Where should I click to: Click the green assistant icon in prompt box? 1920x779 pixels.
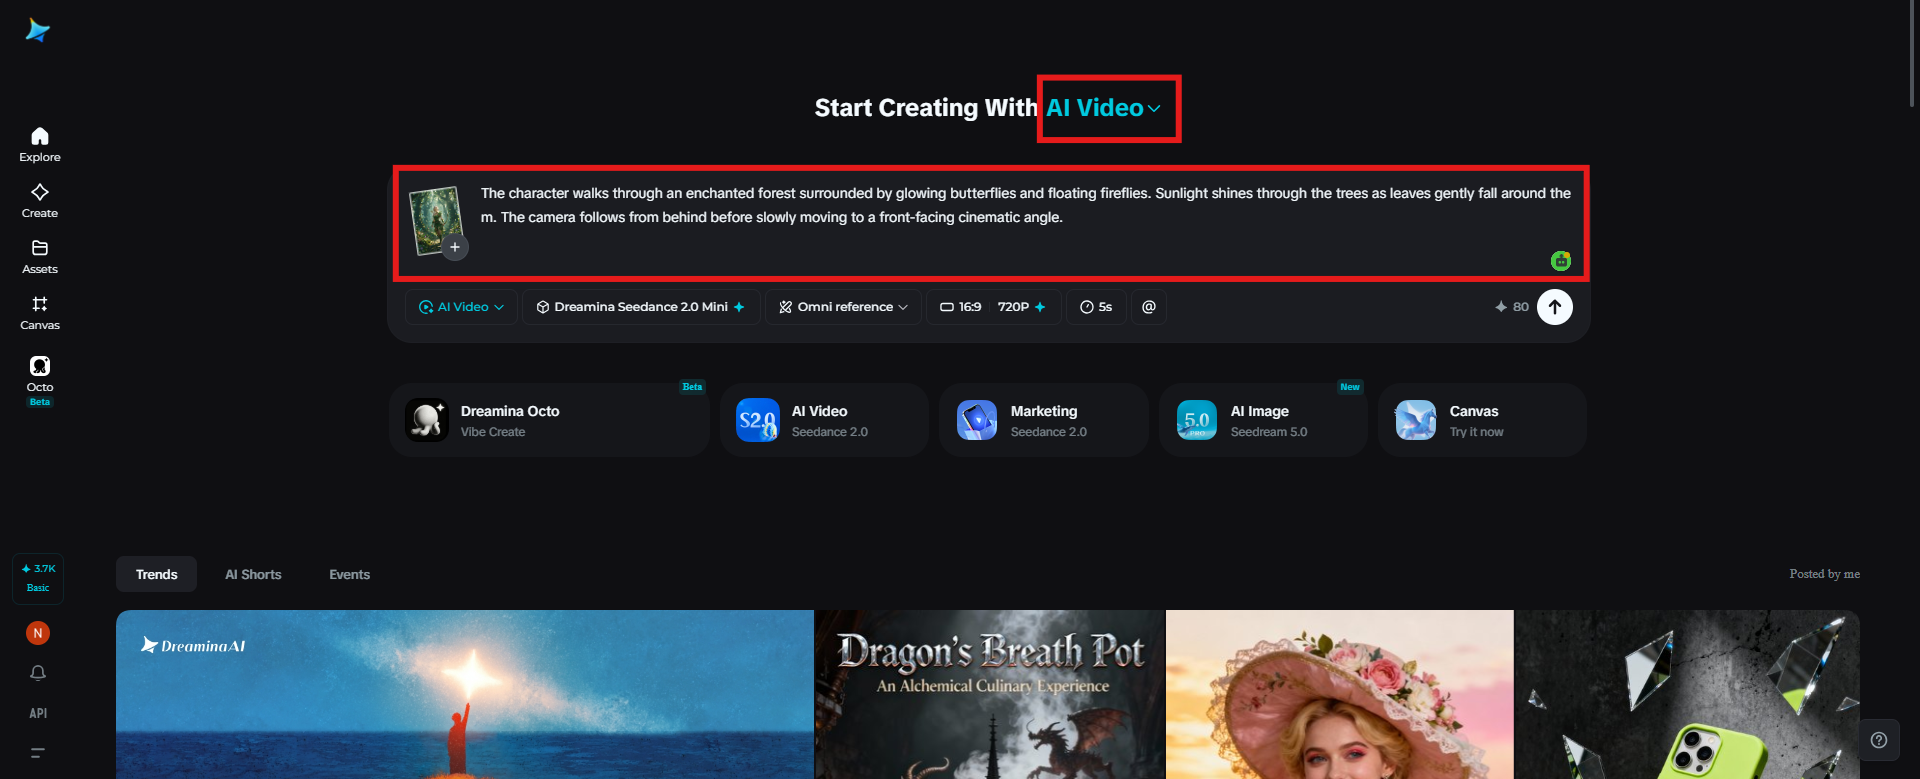(1561, 261)
